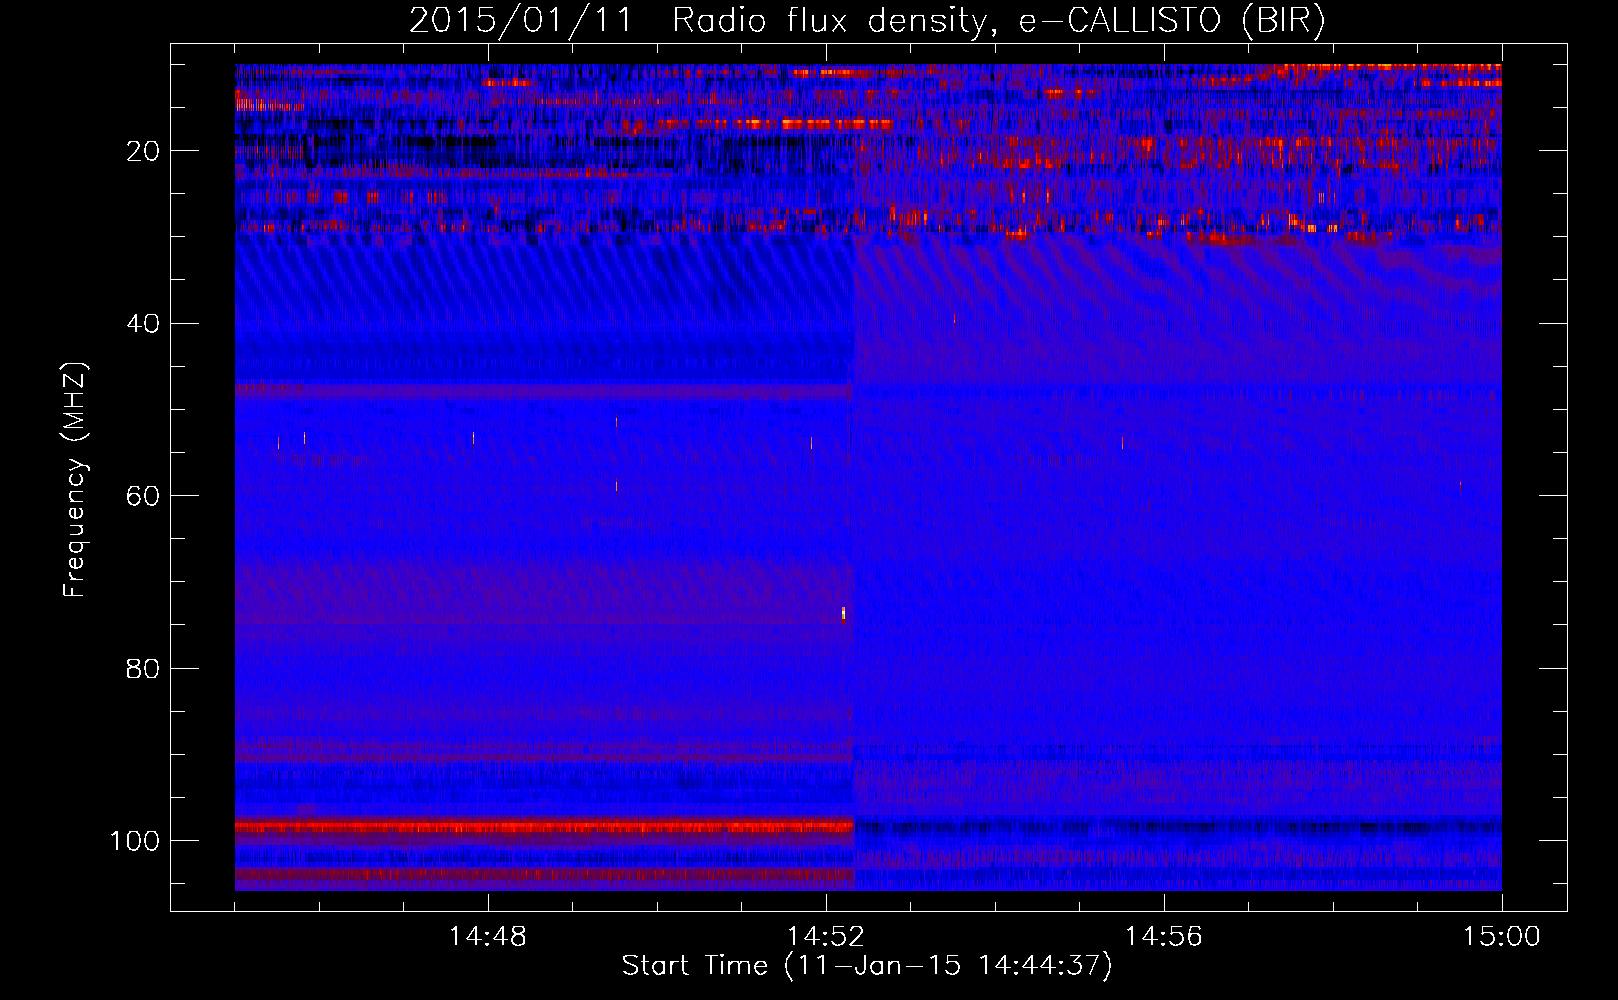Click the plot title text e-CALLISTO (BIR)
Image resolution: width=1618 pixels, height=1000 pixels.
coord(1172,21)
